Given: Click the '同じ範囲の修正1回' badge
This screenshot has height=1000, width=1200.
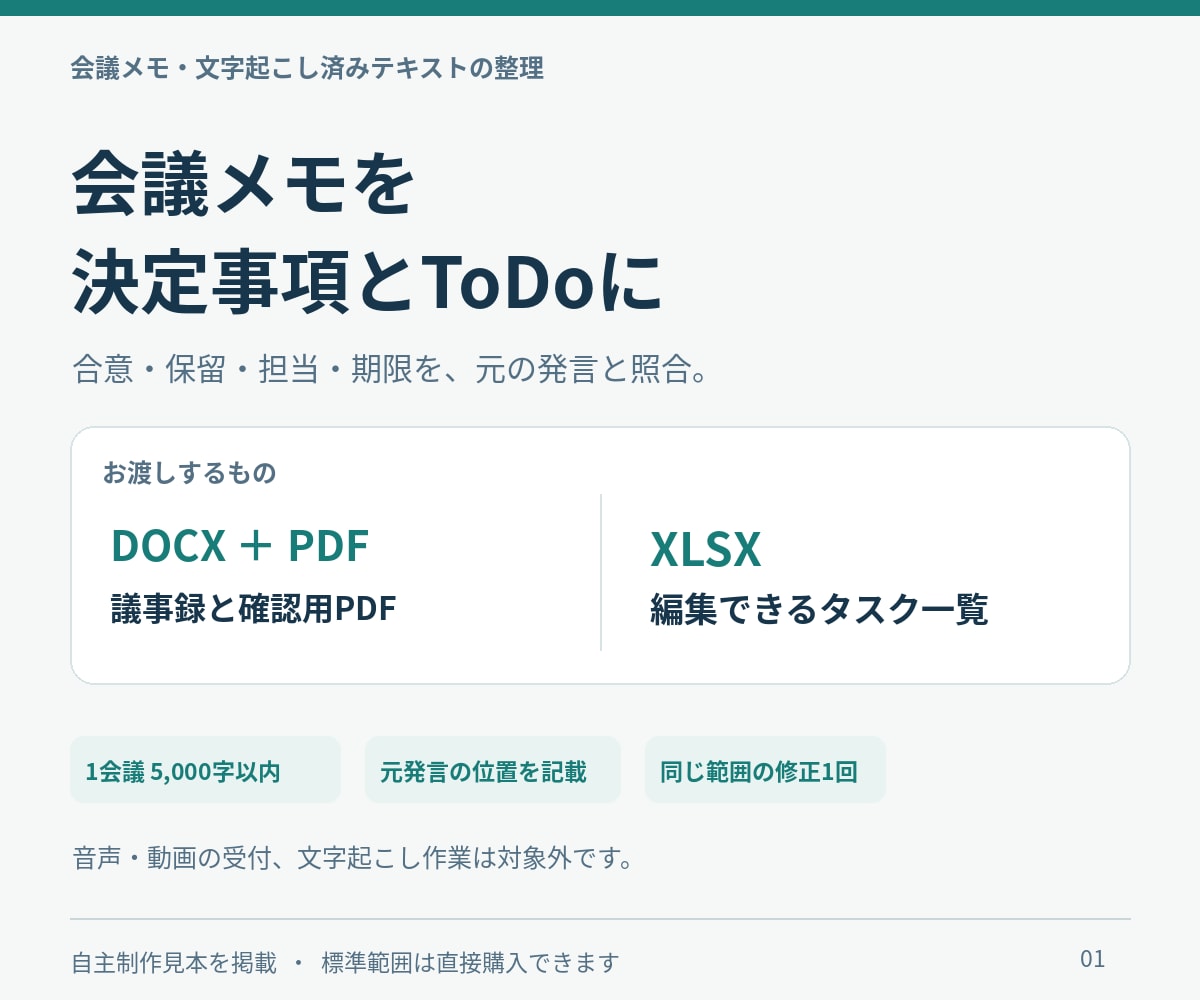Looking at the screenshot, I should pos(765,770).
